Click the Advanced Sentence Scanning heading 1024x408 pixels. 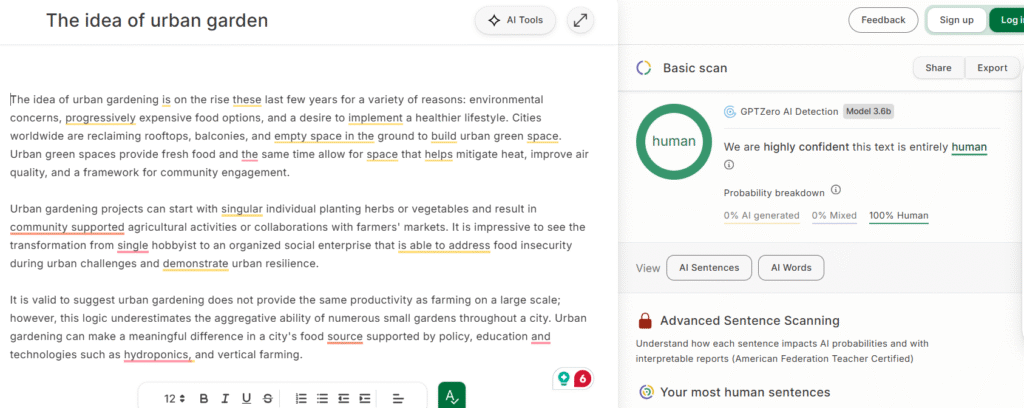[x=750, y=321]
